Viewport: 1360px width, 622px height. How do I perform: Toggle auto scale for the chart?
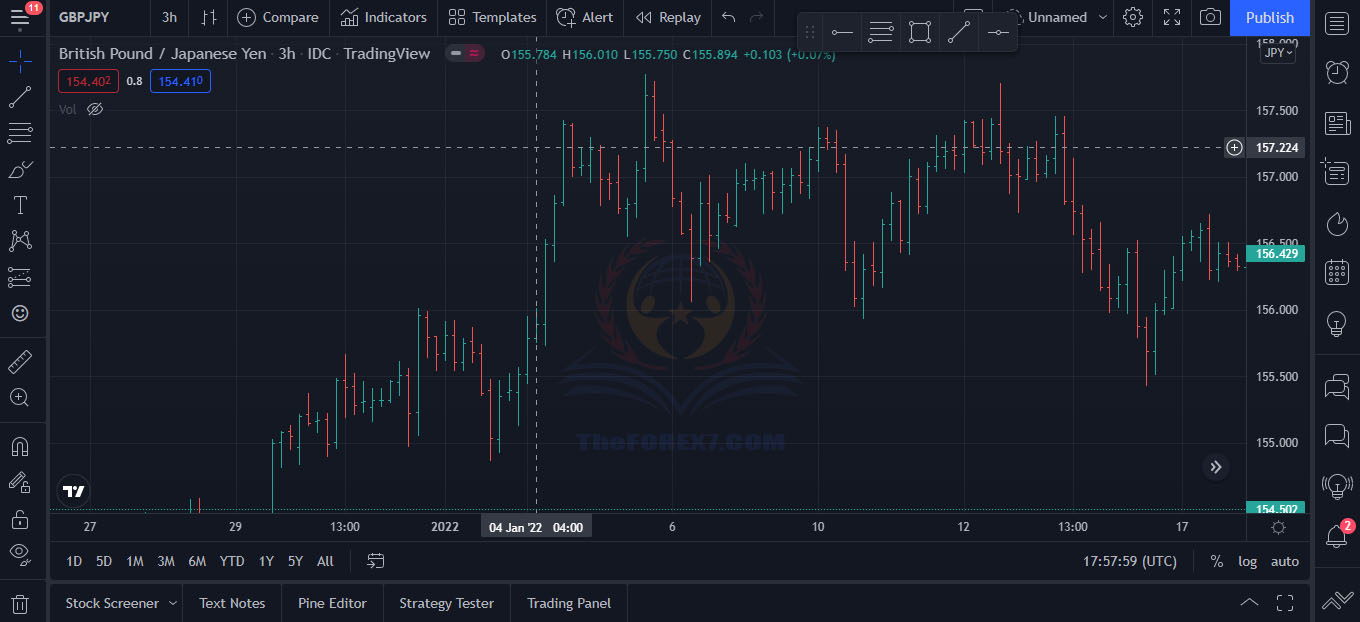[x=1284, y=561]
